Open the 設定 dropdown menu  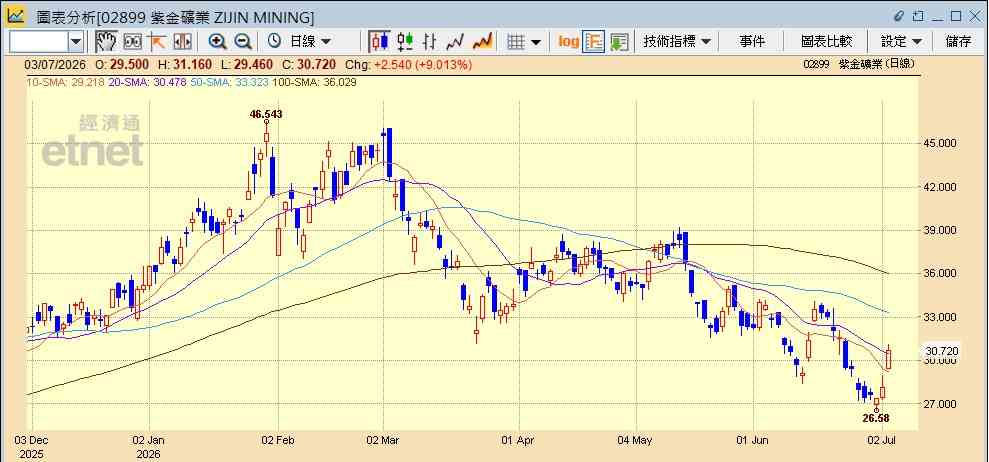click(x=901, y=42)
